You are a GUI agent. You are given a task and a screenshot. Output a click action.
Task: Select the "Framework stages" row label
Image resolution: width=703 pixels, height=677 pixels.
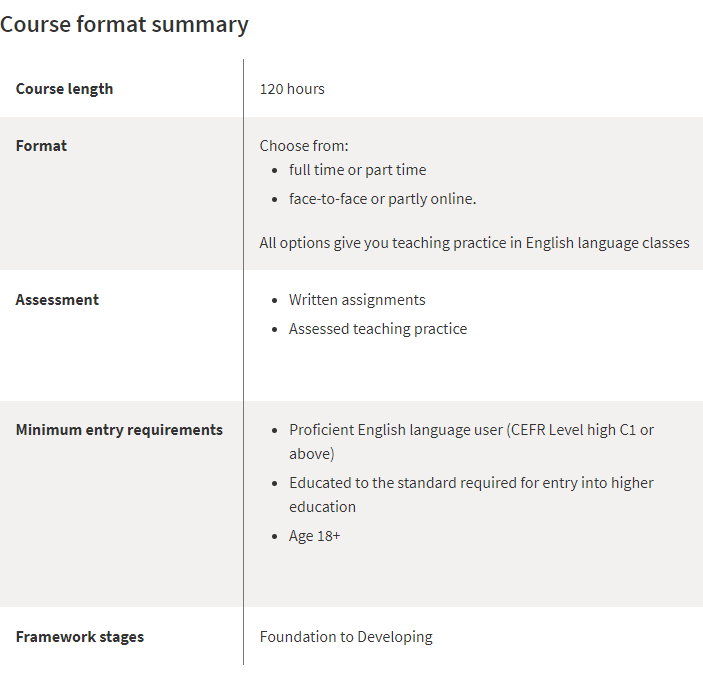79,637
